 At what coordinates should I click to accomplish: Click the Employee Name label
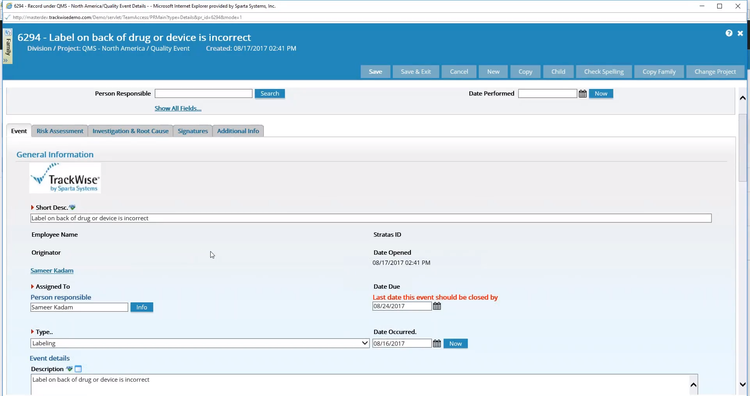[x=55, y=235]
